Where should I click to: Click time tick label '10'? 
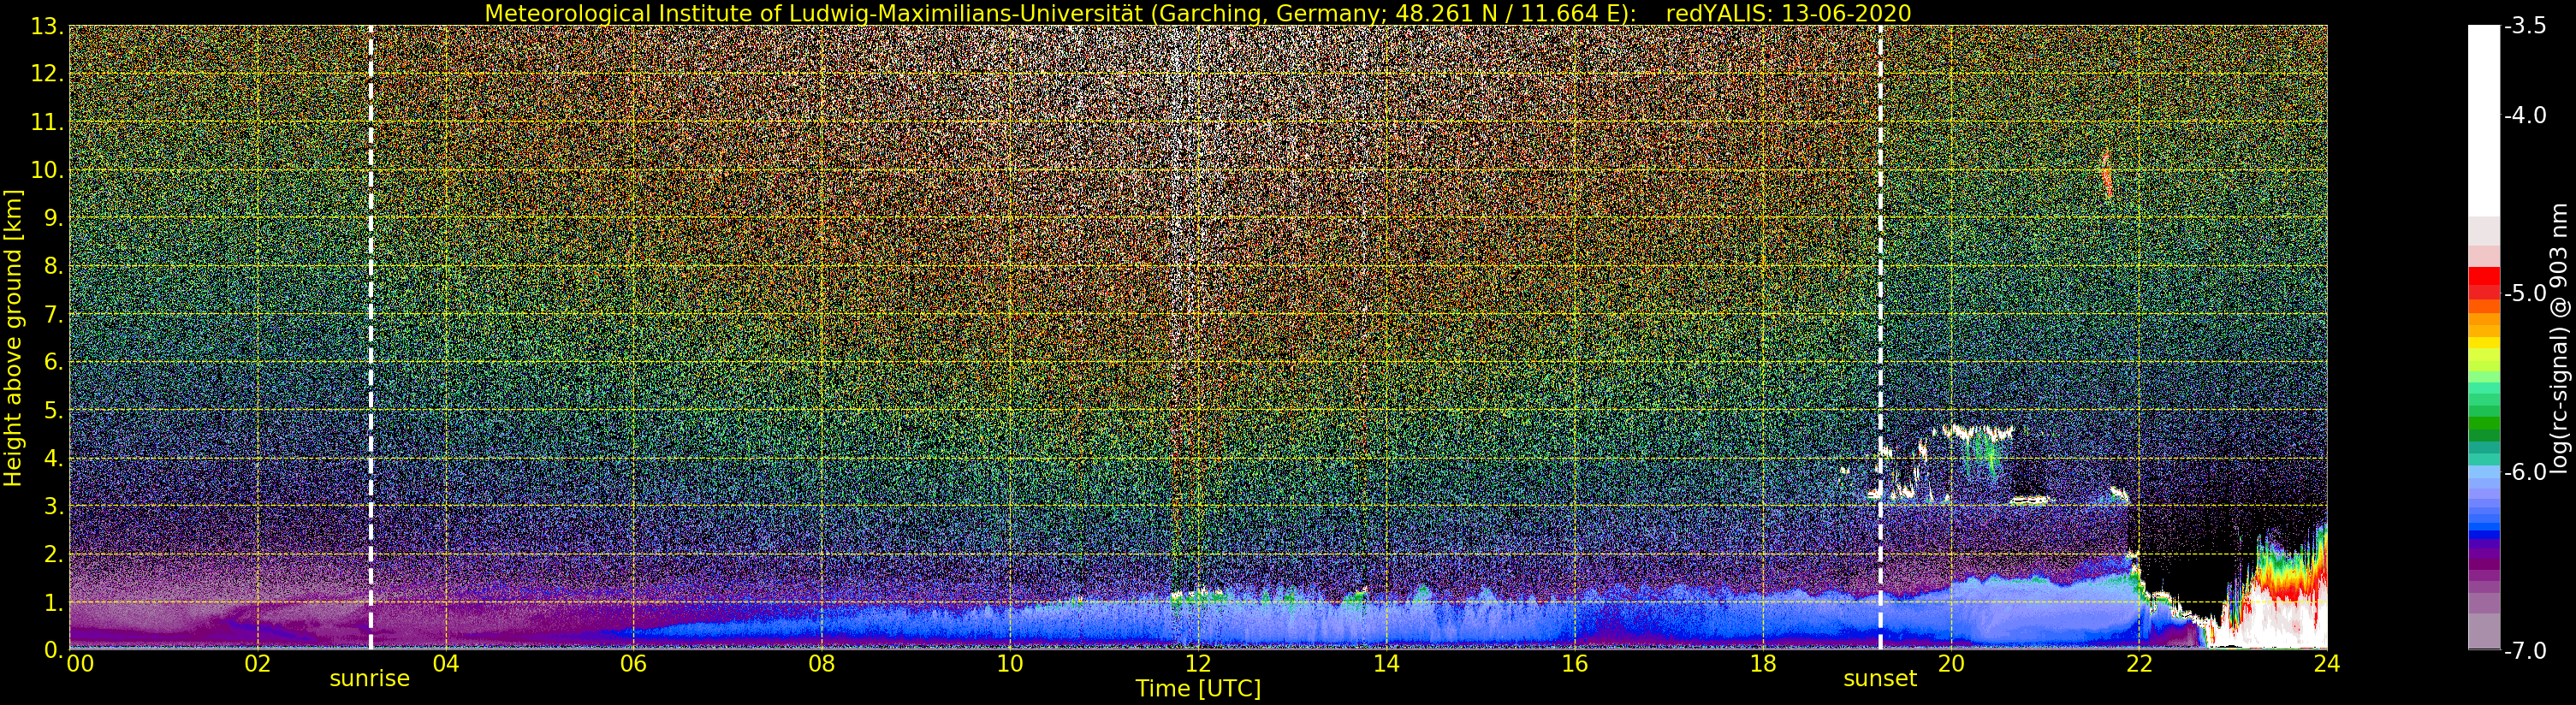pyautogui.click(x=1010, y=663)
